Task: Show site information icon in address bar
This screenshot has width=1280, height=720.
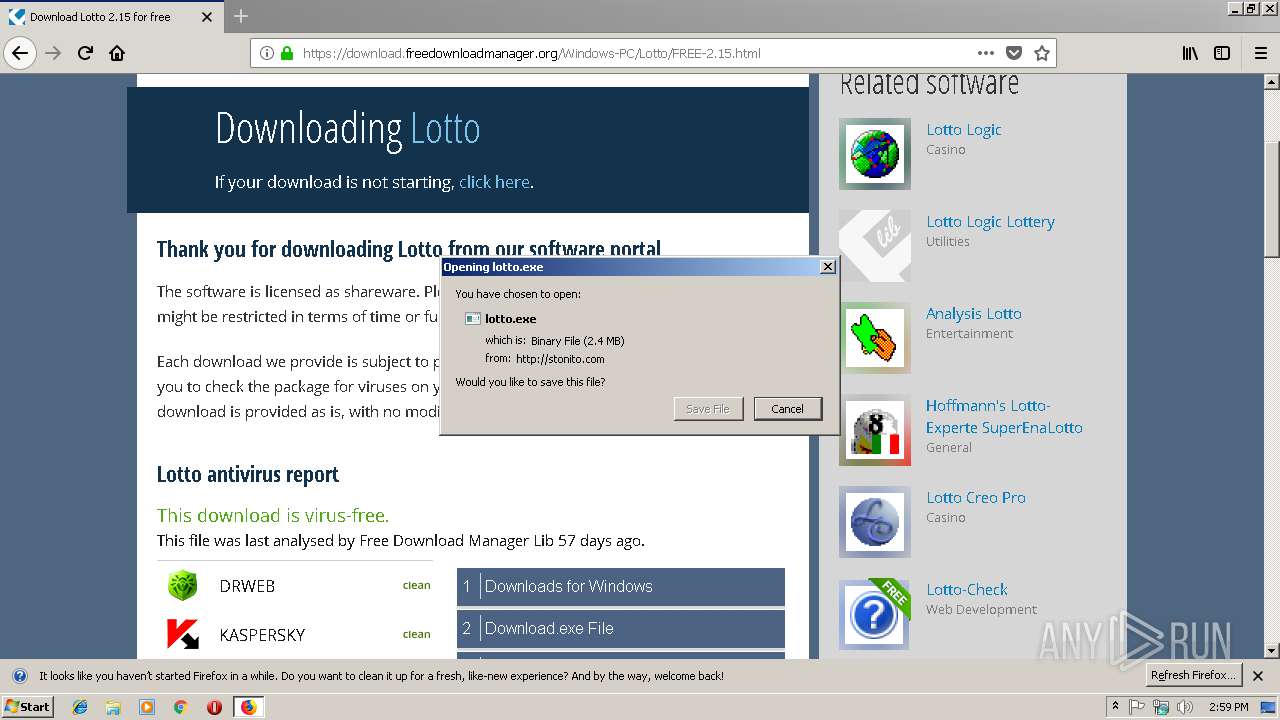Action: [267, 53]
